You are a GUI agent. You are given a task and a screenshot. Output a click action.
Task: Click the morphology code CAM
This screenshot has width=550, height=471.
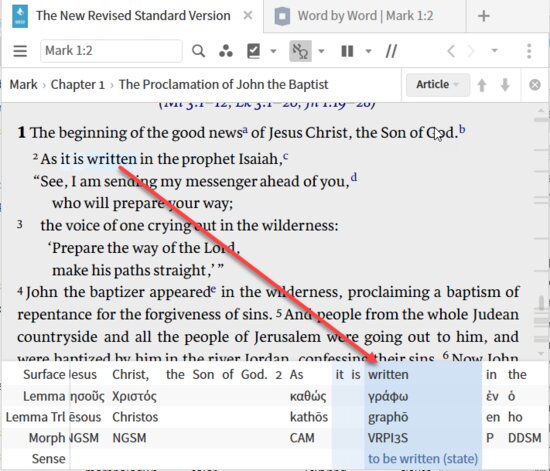click(x=302, y=438)
